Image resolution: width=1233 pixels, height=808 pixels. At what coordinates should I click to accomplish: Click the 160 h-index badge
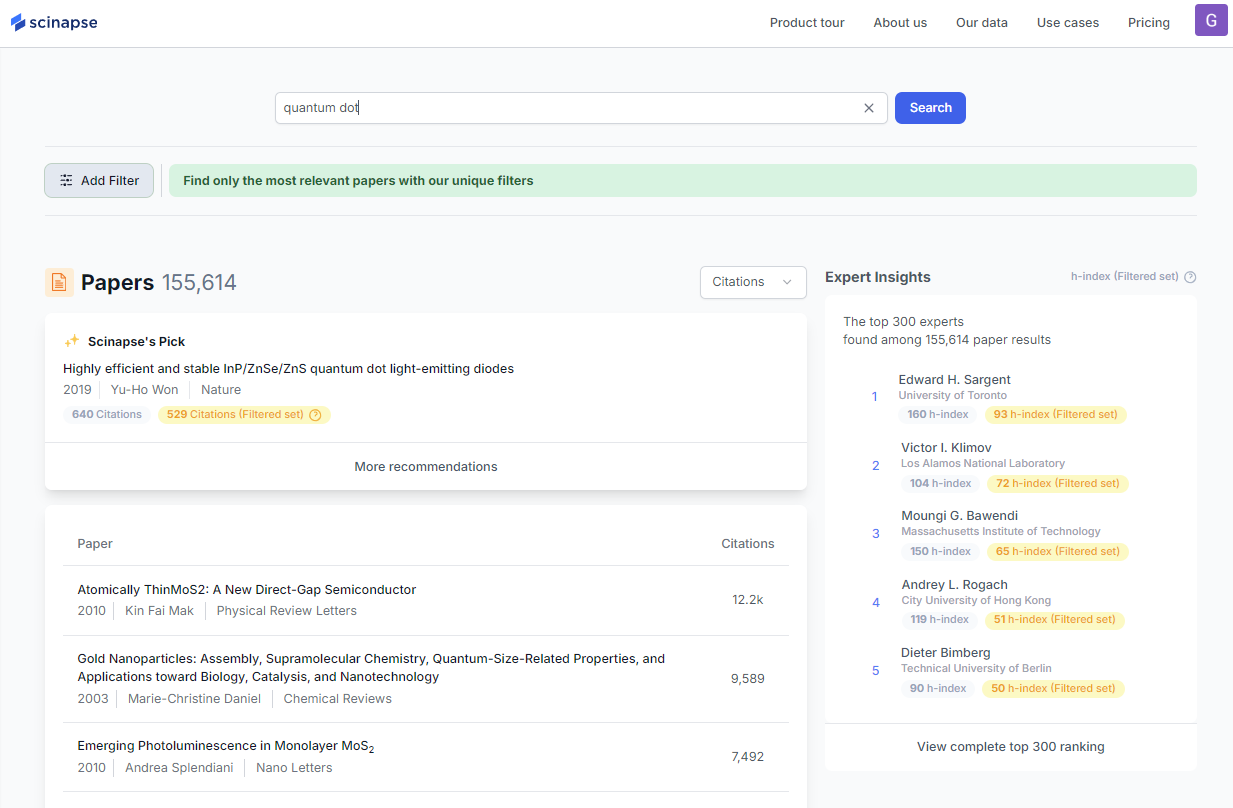pos(937,414)
